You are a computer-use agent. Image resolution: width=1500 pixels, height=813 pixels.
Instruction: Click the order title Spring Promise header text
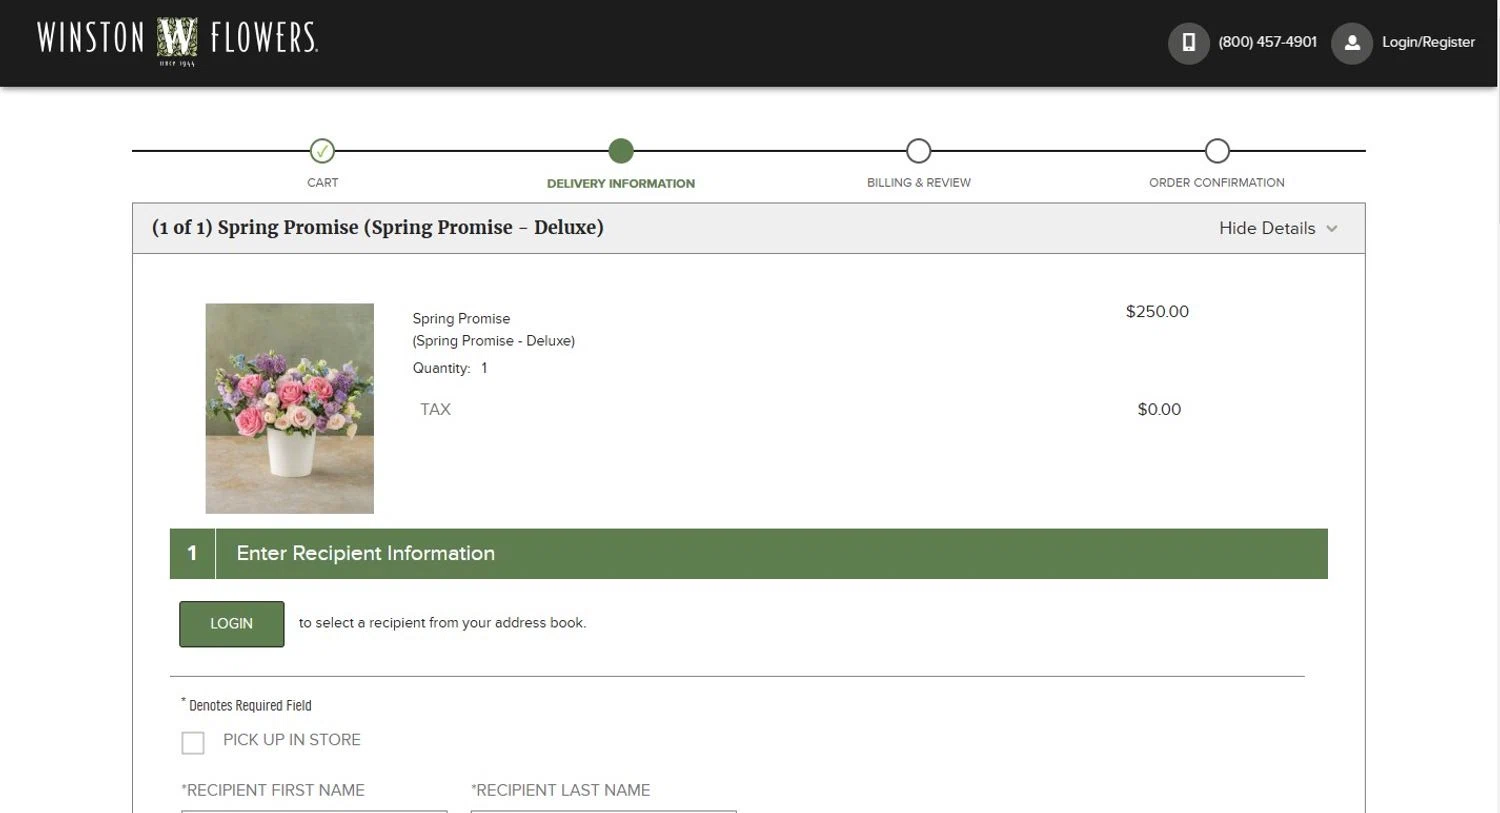[378, 228]
